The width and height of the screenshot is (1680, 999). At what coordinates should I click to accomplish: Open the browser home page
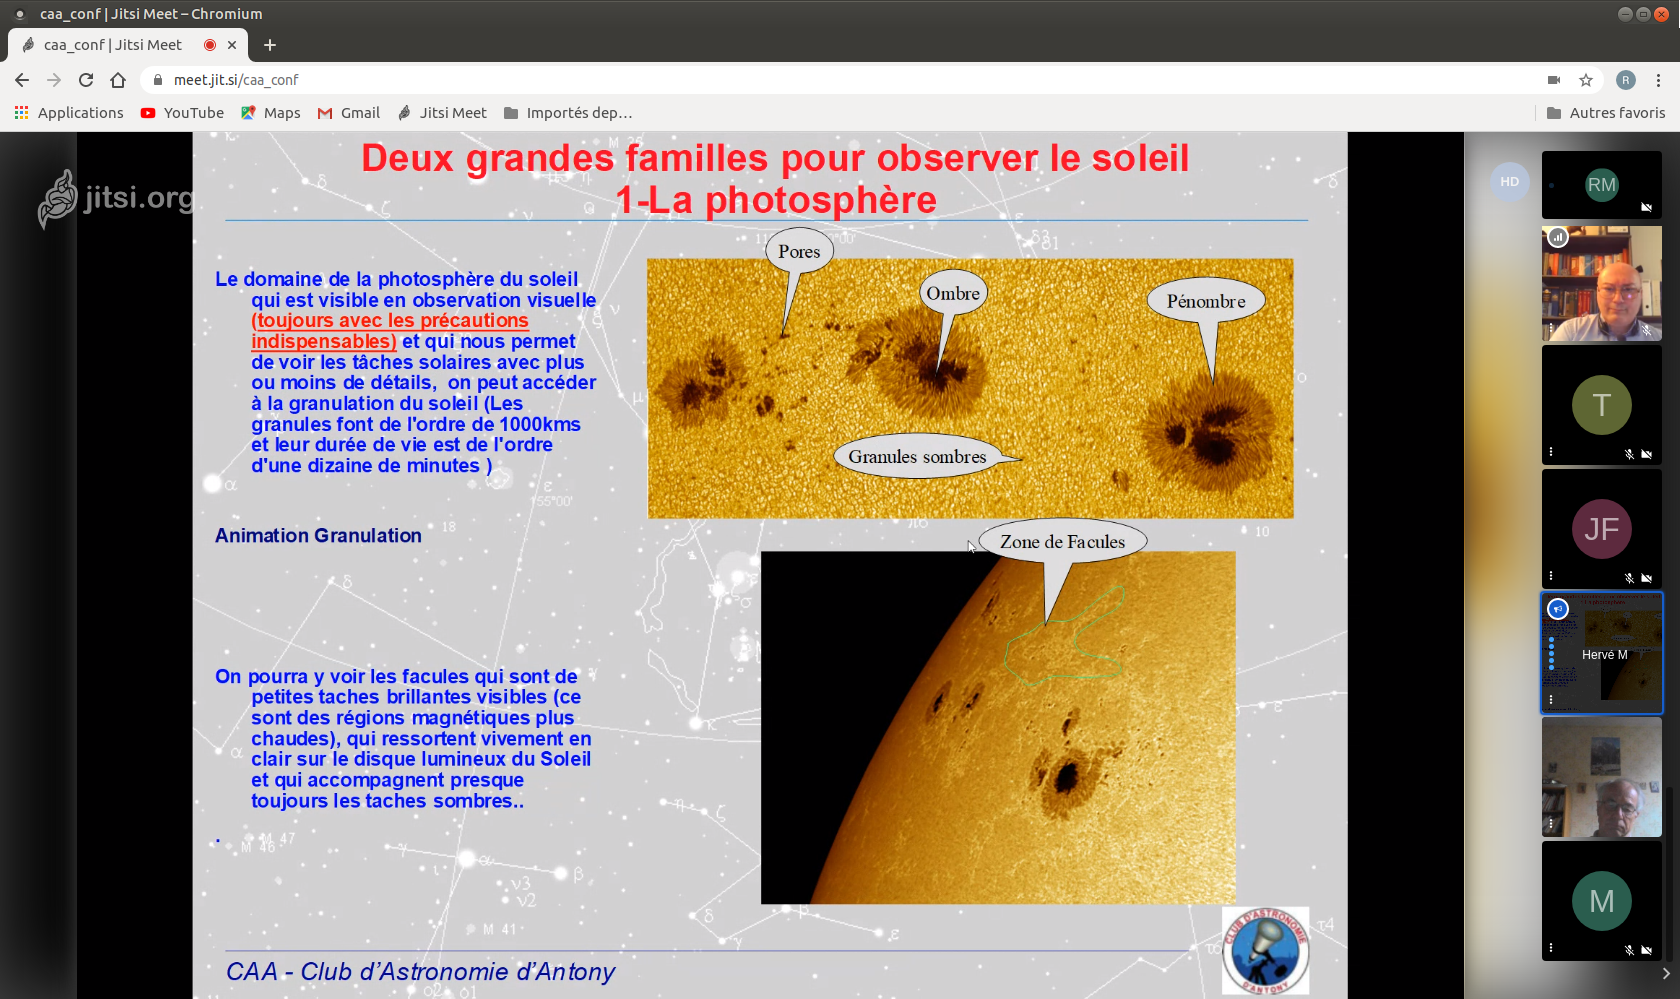coord(118,80)
